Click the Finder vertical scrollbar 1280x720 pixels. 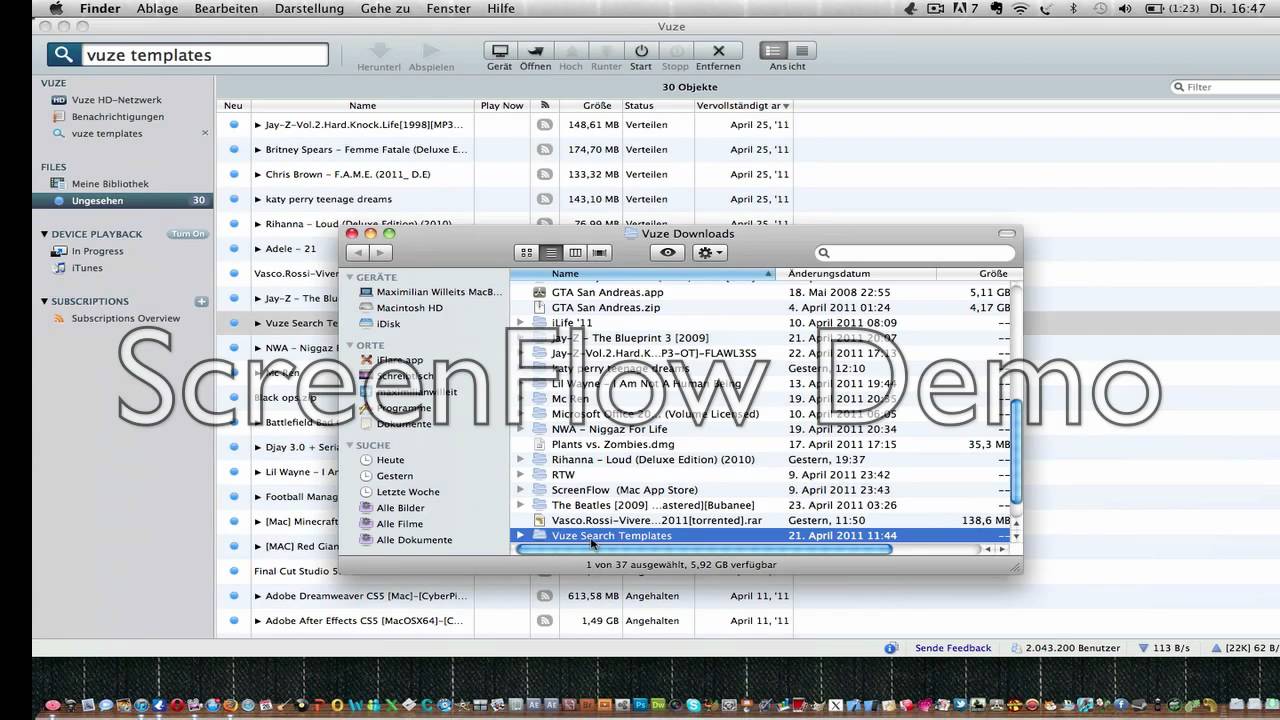point(1016,452)
